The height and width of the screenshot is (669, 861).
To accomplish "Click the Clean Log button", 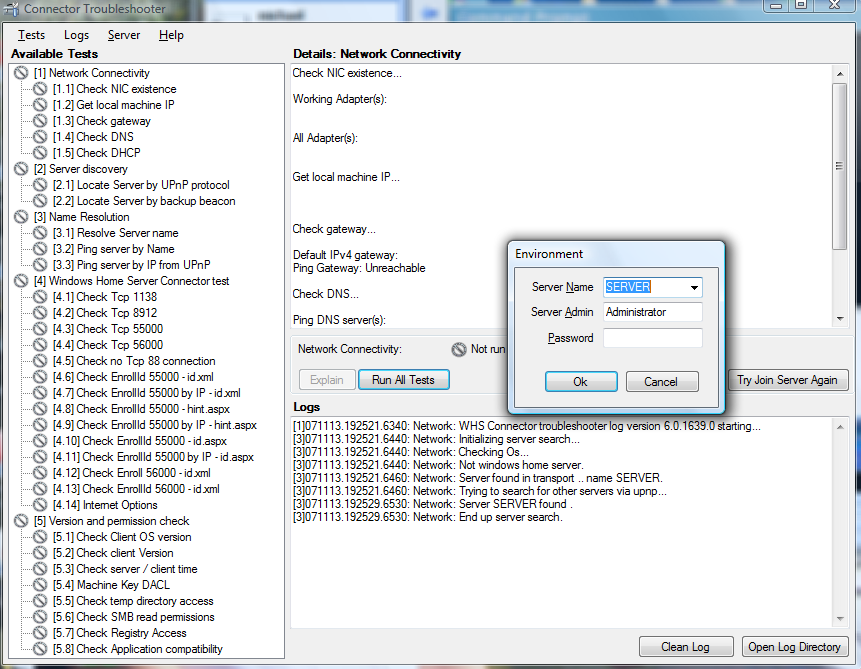I will [x=686, y=647].
